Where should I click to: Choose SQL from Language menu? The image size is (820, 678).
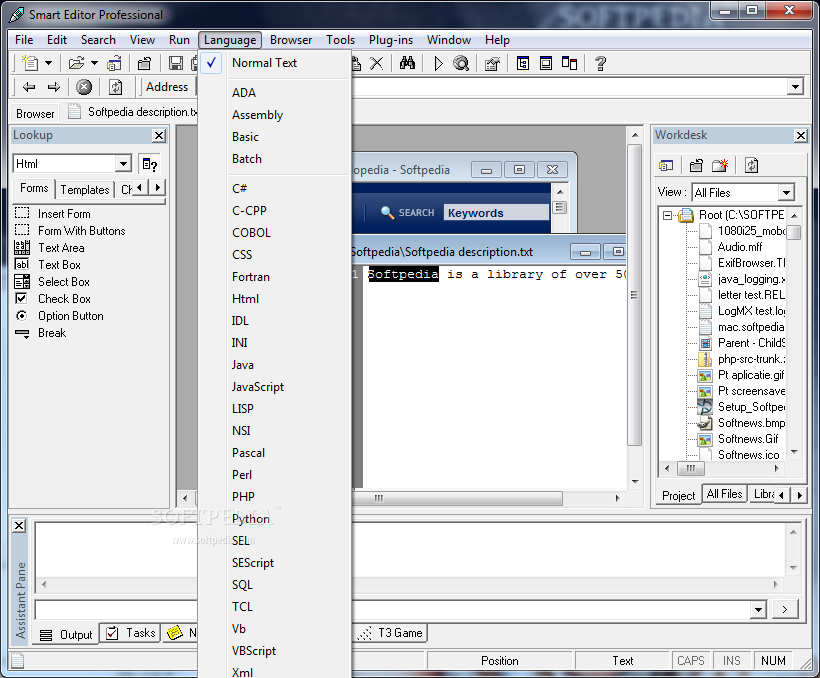(x=274, y=584)
